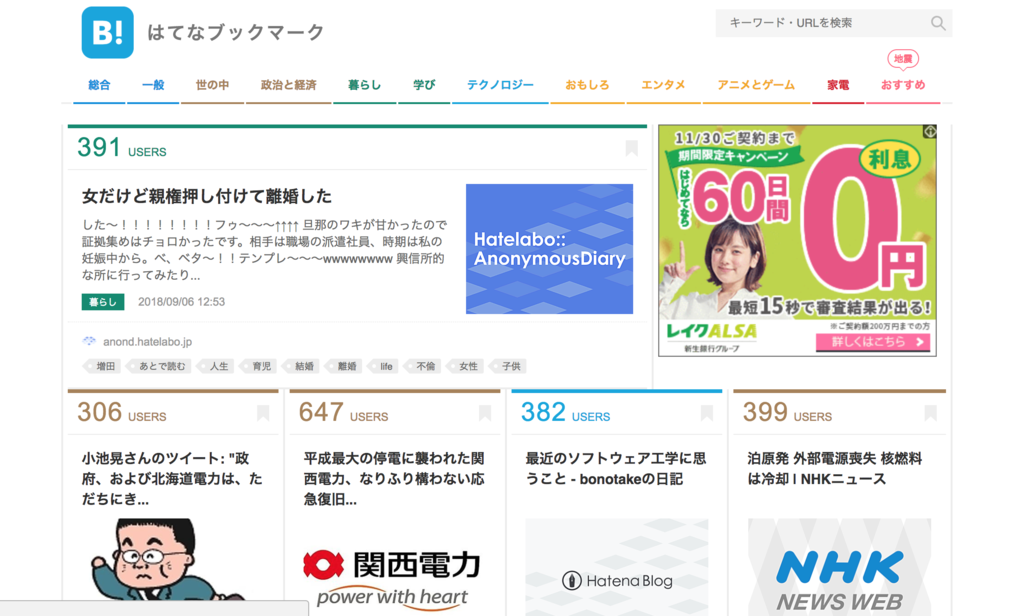Viewport: 1024px width, 616px height.
Task: Open the 総合 tab
Action: click(99, 85)
